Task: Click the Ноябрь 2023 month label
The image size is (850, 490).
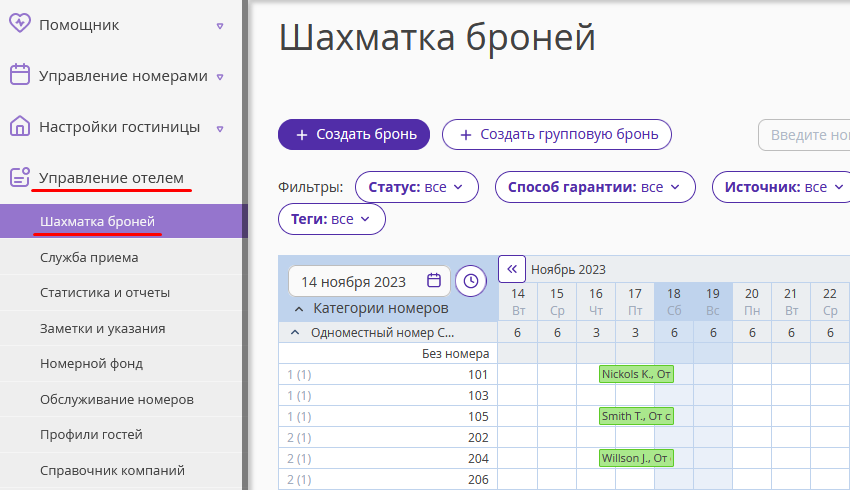Action: click(x=568, y=269)
